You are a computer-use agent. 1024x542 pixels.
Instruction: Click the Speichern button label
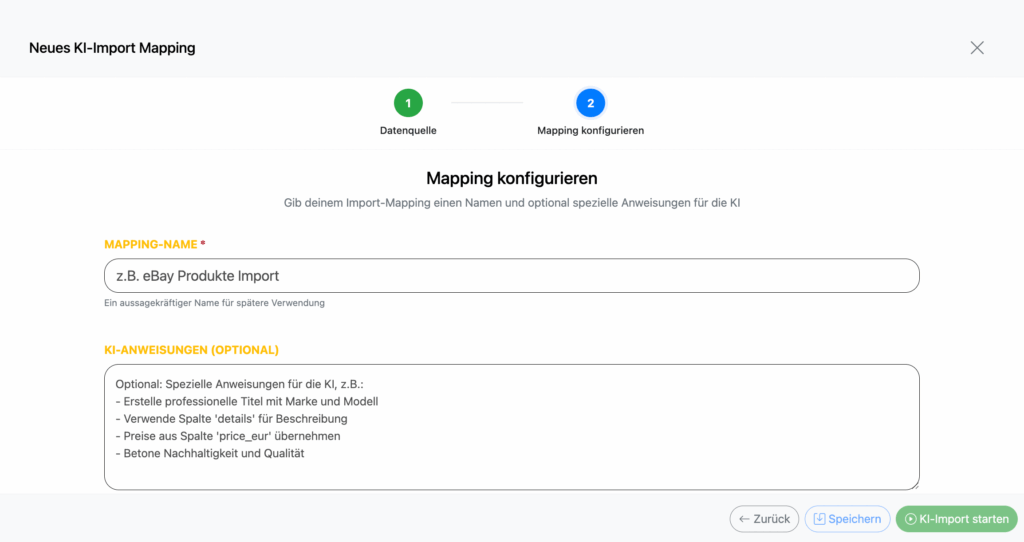854,519
